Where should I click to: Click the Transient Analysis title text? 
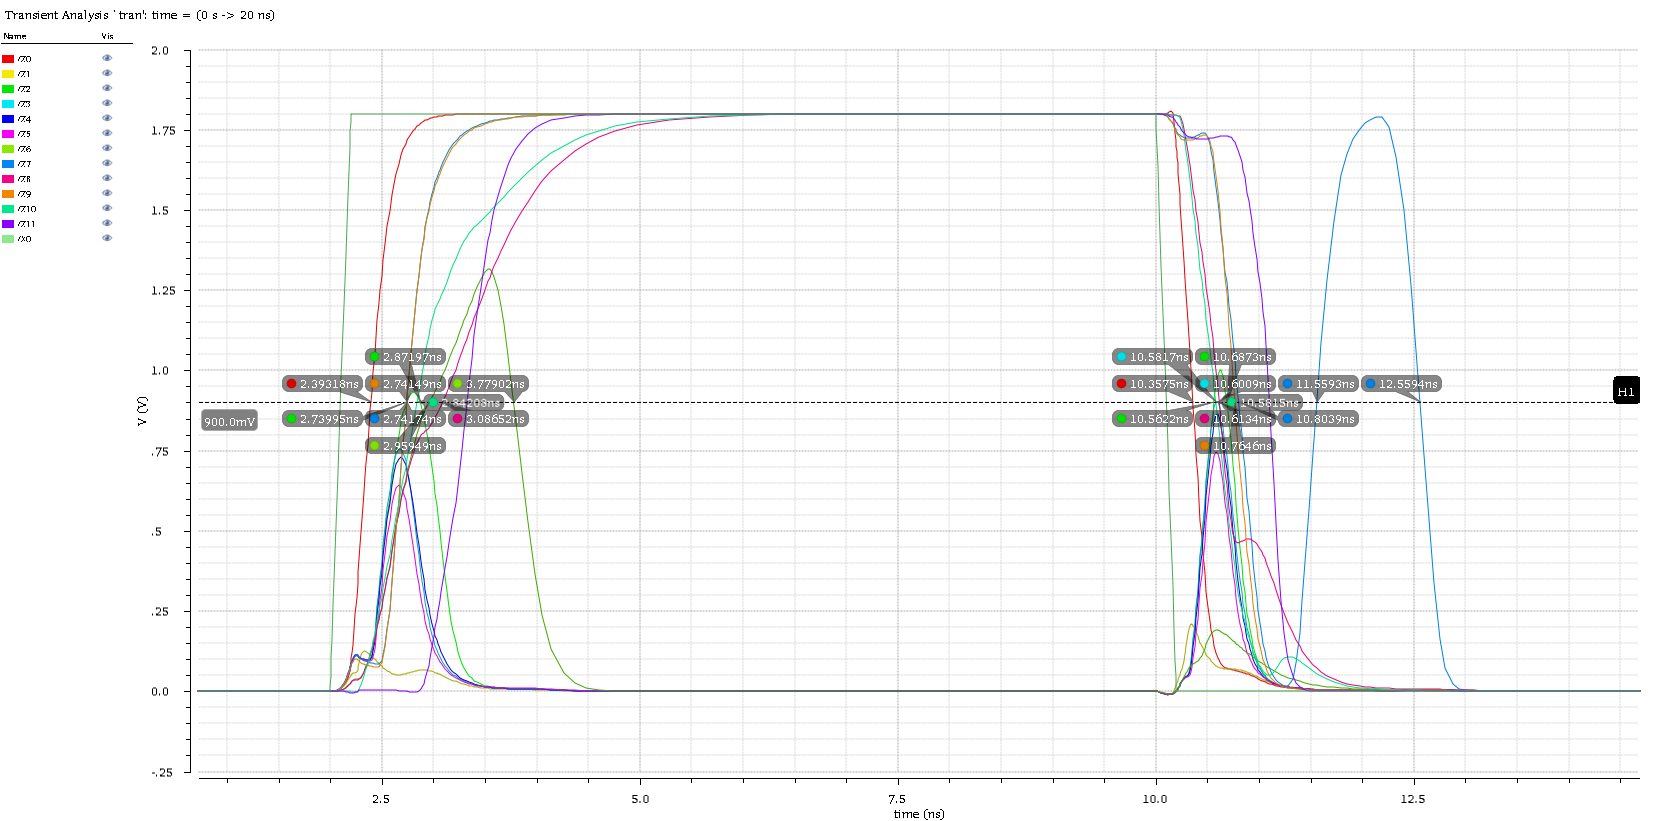140,15
